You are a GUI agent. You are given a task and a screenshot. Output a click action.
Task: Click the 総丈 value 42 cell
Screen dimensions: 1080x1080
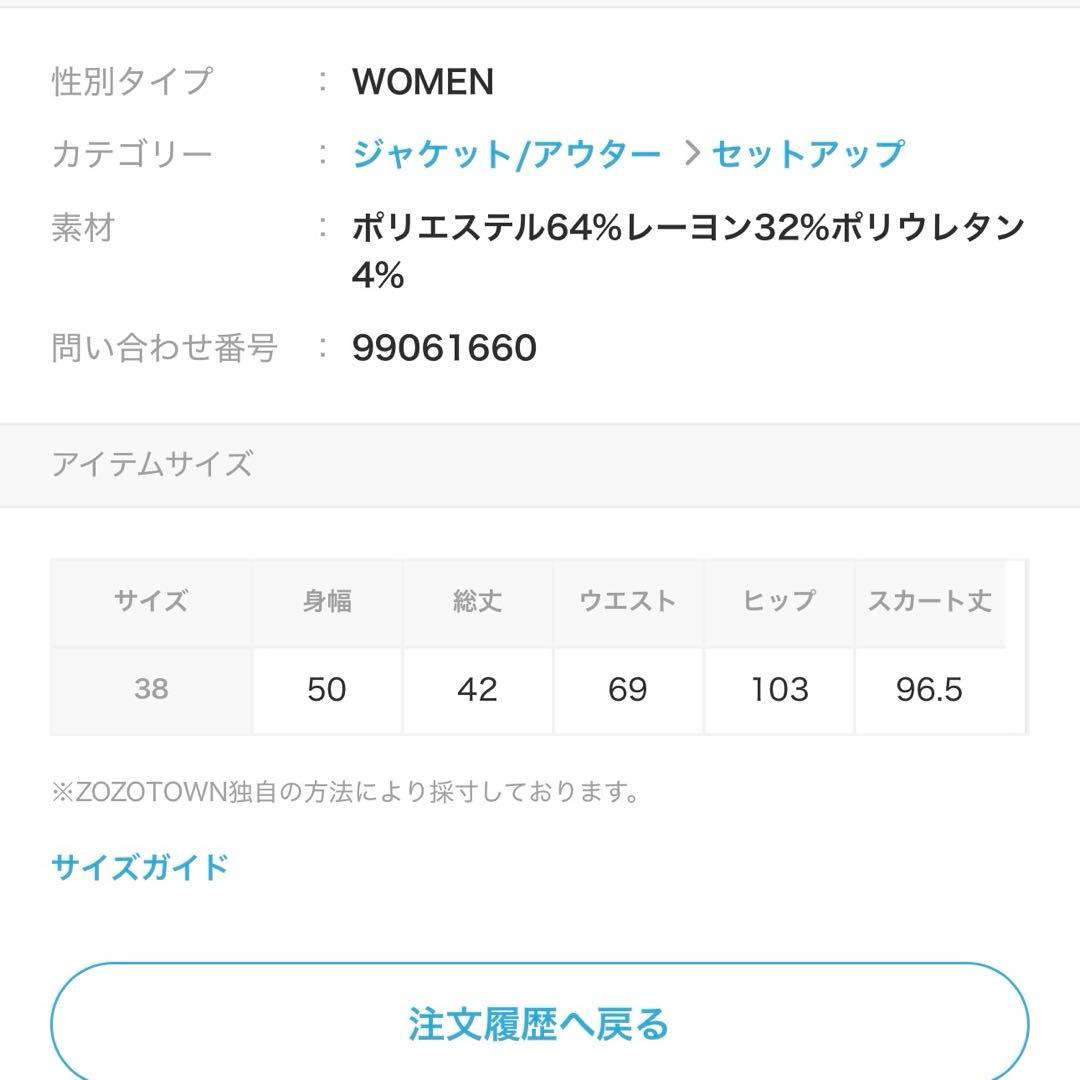pos(477,689)
